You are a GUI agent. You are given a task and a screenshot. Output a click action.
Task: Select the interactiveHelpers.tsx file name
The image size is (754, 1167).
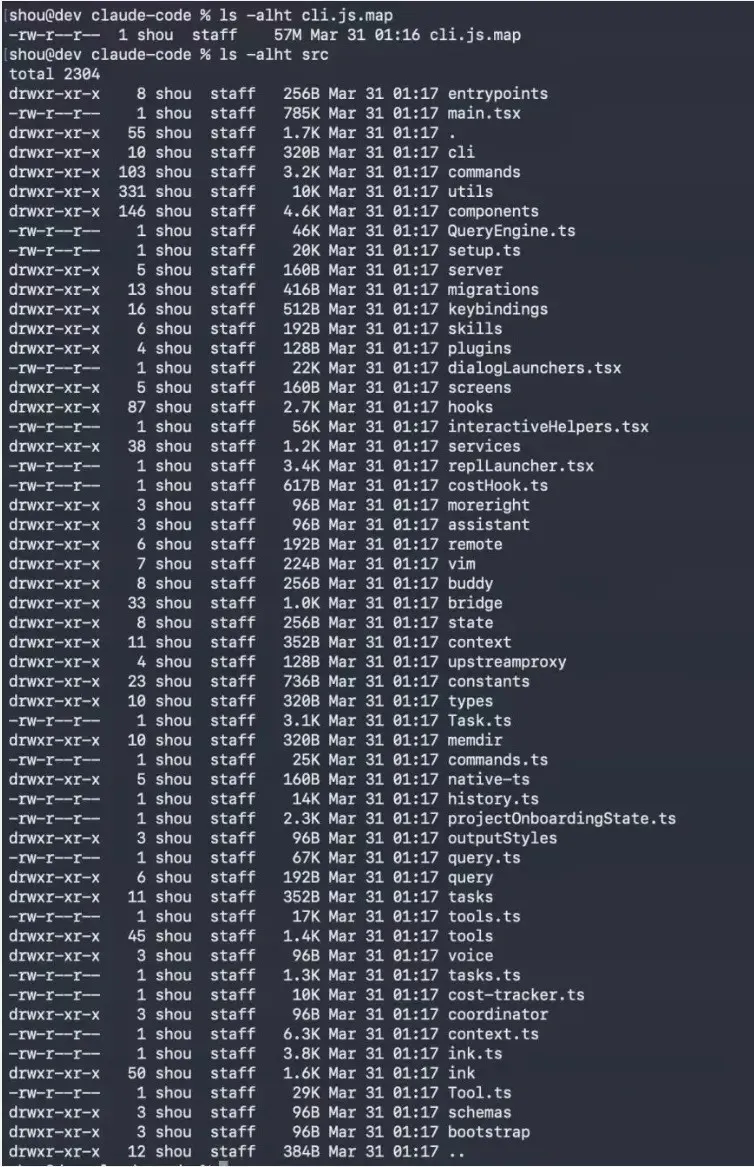click(548, 427)
